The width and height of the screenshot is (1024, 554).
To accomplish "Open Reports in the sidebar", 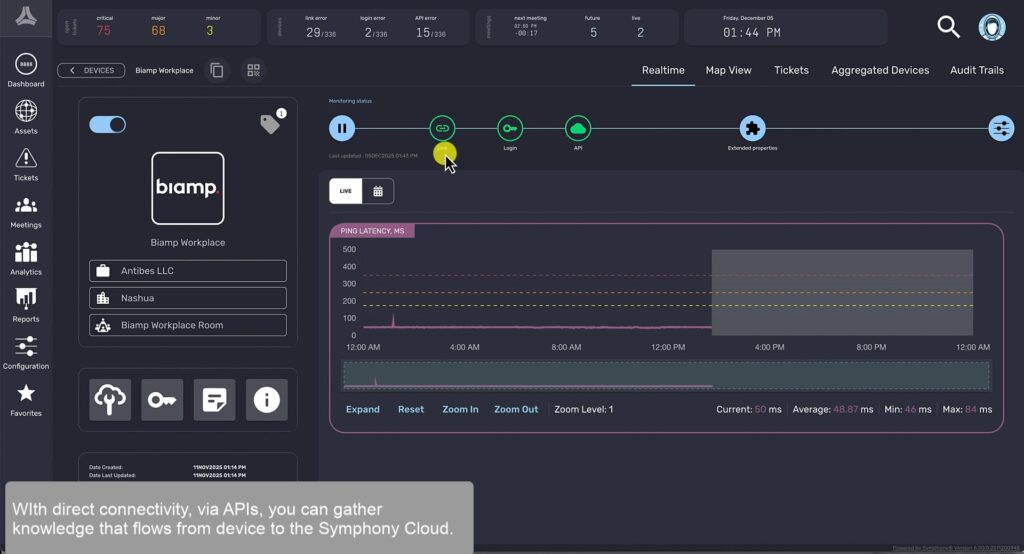I will (x=25, y=306).
